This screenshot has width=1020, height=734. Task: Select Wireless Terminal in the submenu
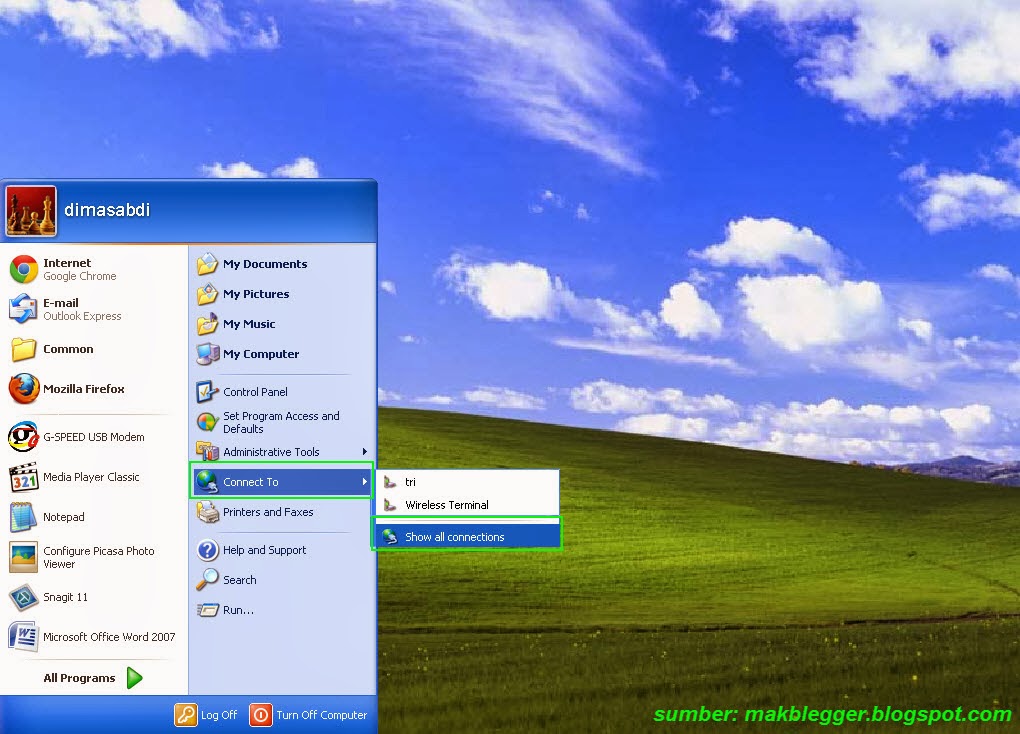[467, 505]
